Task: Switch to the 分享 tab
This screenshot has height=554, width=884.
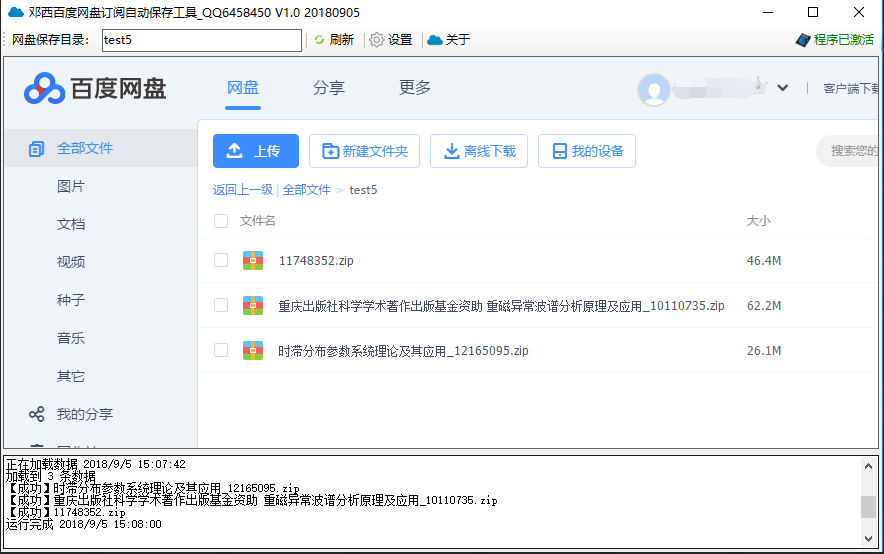Action: tap(329, 88)
